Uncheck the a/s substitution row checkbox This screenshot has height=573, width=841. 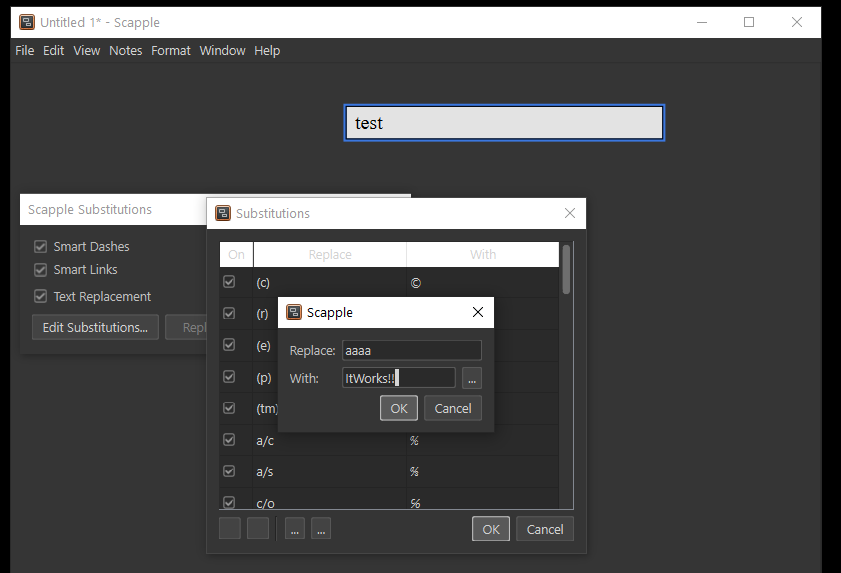pyautogui.click(x=229, y=471)
